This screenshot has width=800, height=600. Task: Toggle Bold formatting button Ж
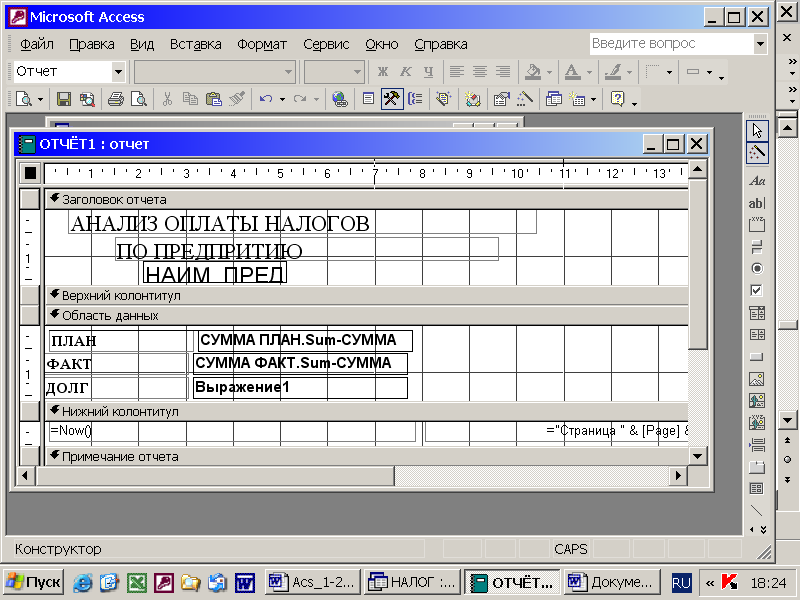click(383, 71)
